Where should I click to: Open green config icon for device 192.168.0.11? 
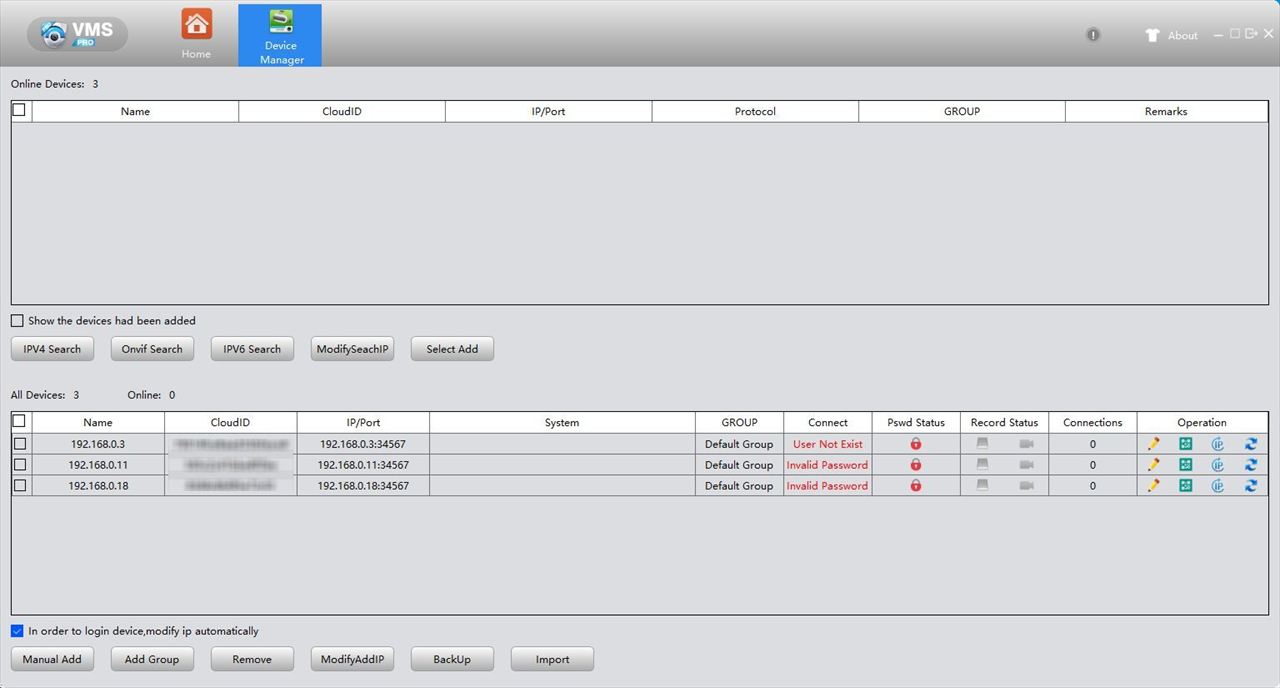point(1185,465)
